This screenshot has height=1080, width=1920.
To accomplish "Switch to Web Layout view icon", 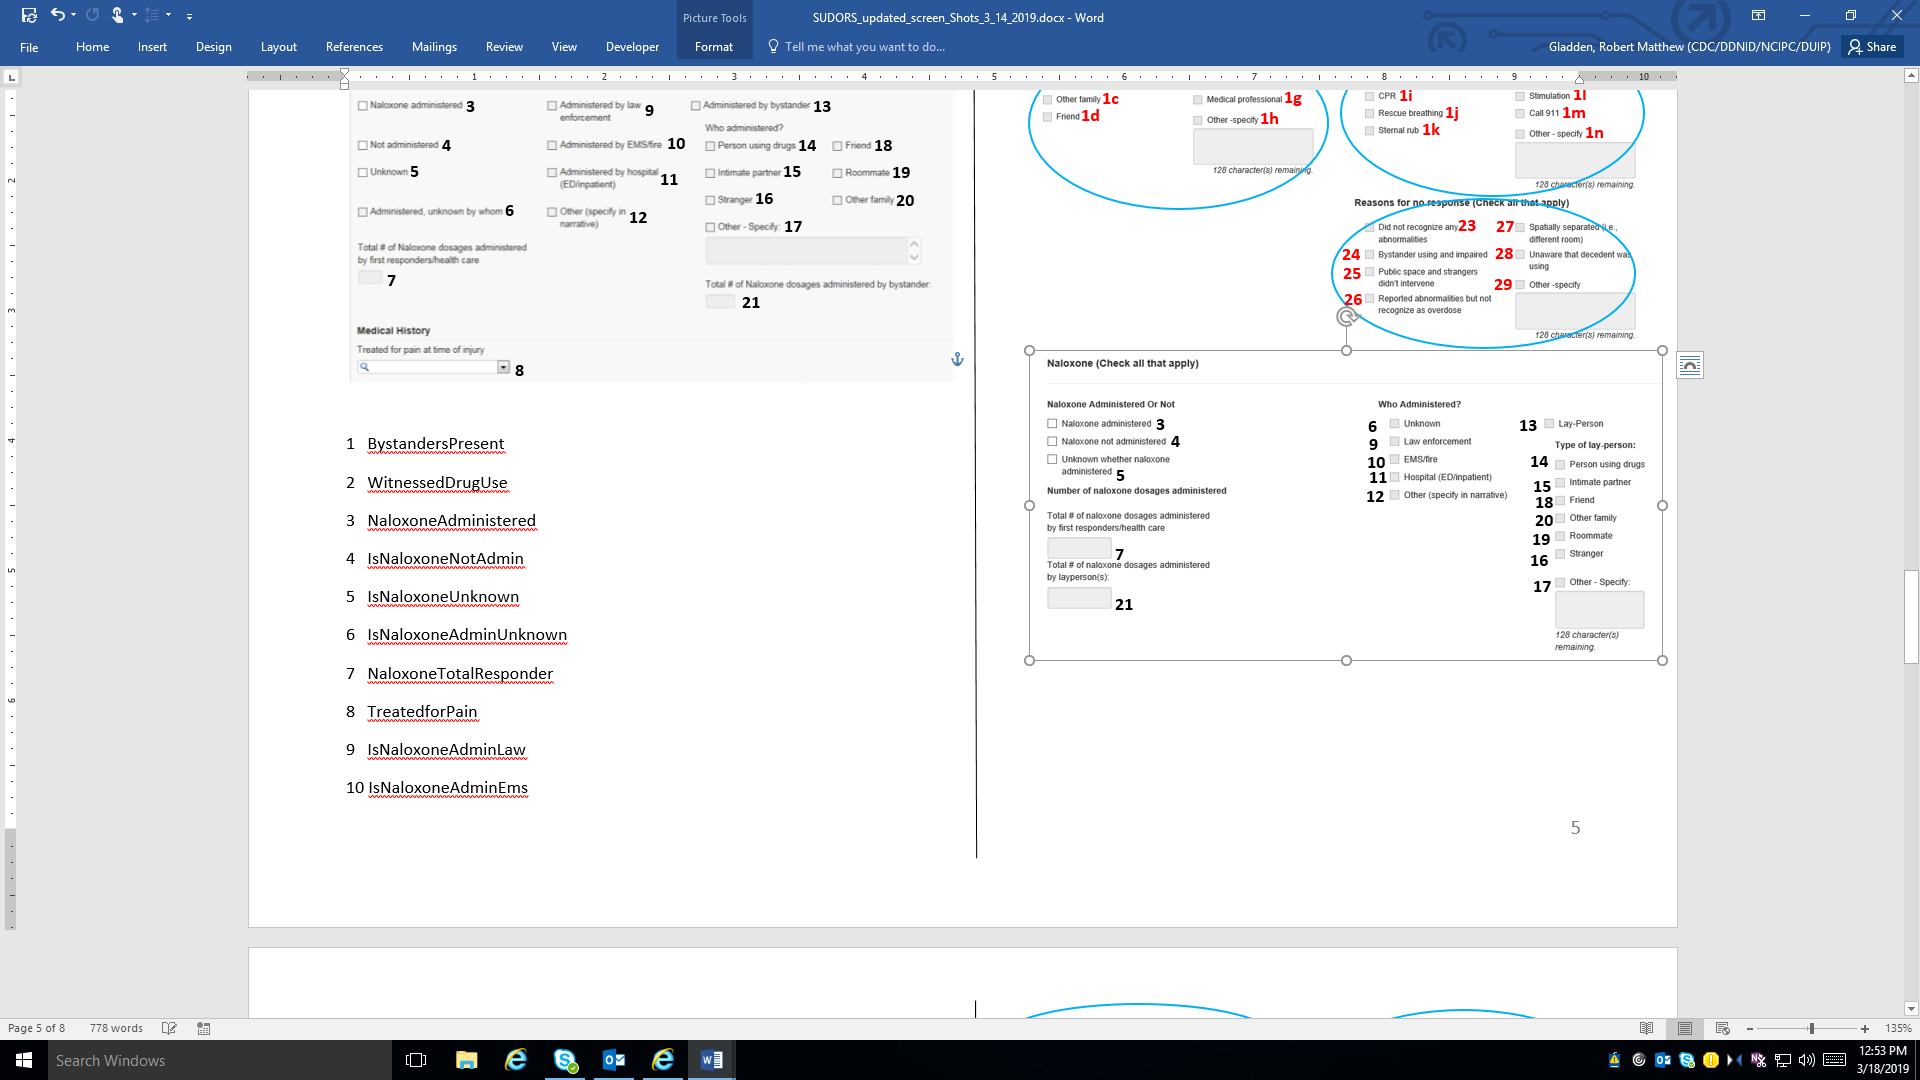I will 1723,1028.
